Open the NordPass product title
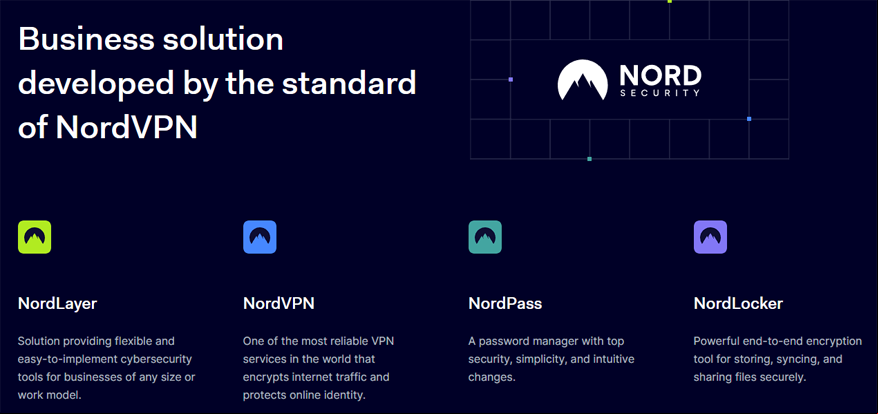 (505, 304)
